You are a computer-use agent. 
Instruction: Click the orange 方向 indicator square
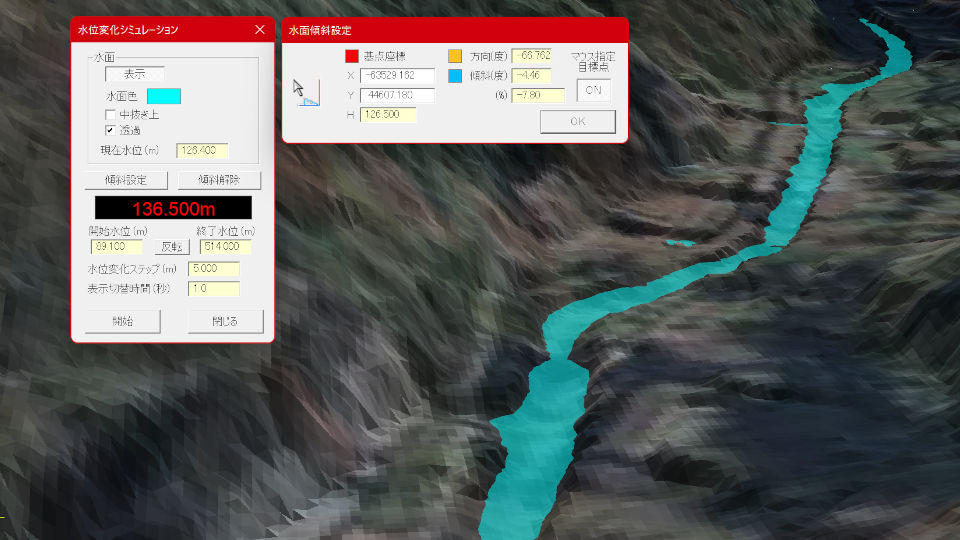click(x=455, y=56)
